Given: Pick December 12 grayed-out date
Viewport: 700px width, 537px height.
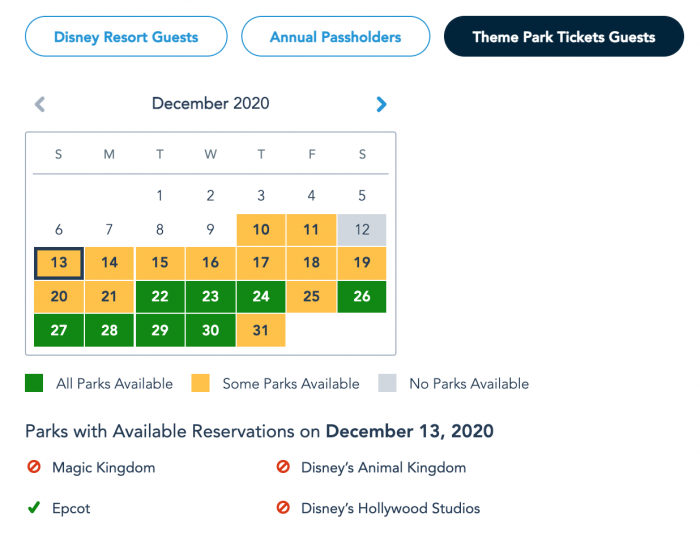Looking at the screenshot, I should [361, 230].
